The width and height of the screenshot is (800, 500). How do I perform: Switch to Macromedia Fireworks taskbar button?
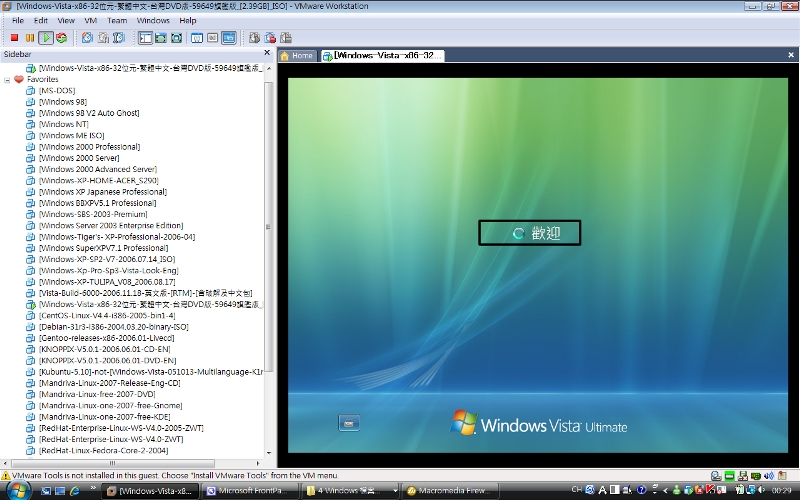click(x=451, y=491)
